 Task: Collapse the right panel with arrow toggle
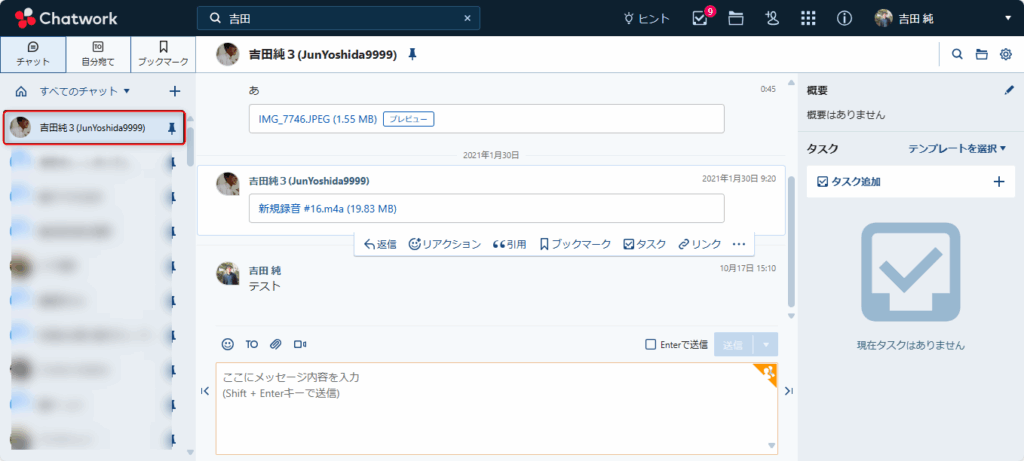point(788,391)
